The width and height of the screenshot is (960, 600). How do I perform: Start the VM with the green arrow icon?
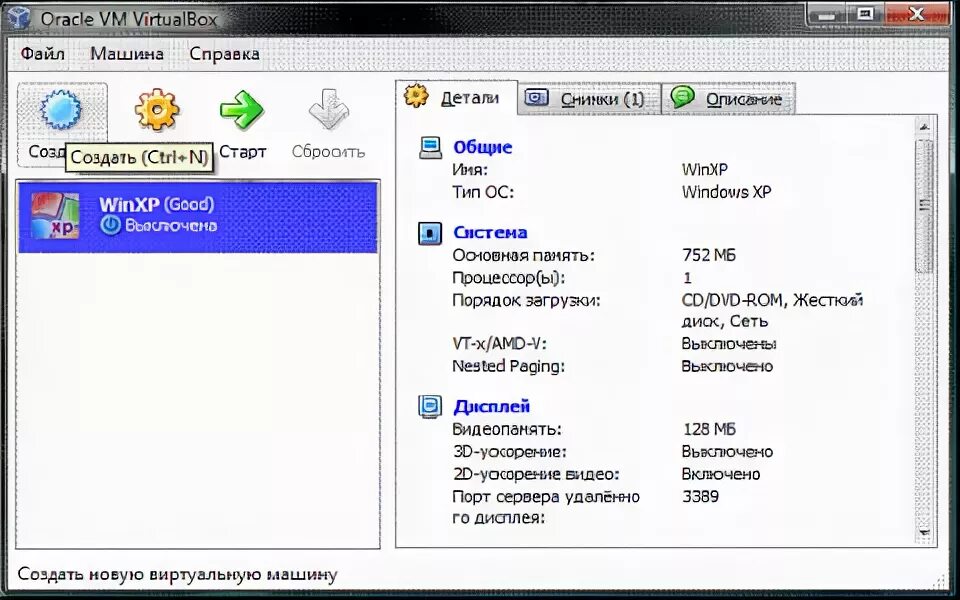tap(242, 110)
